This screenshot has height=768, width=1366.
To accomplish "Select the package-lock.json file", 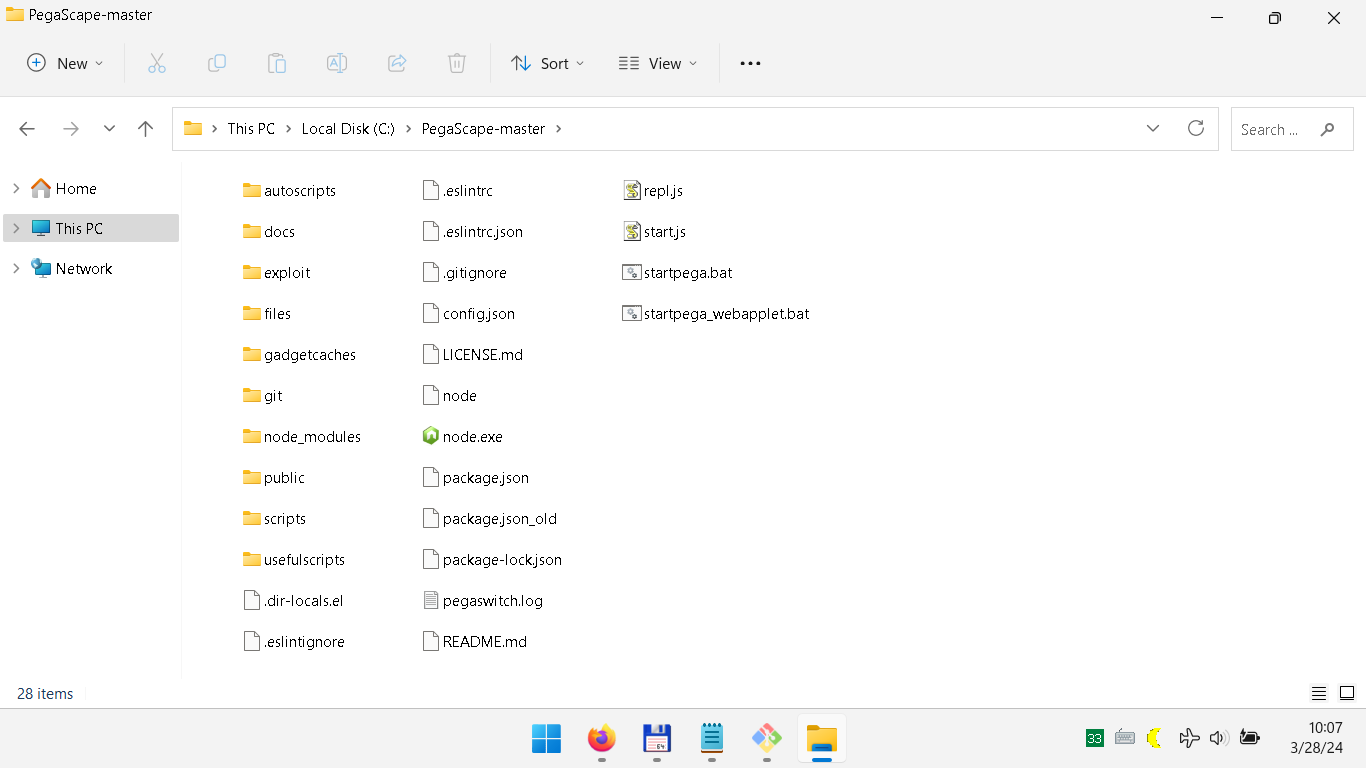I will (493, 559).
